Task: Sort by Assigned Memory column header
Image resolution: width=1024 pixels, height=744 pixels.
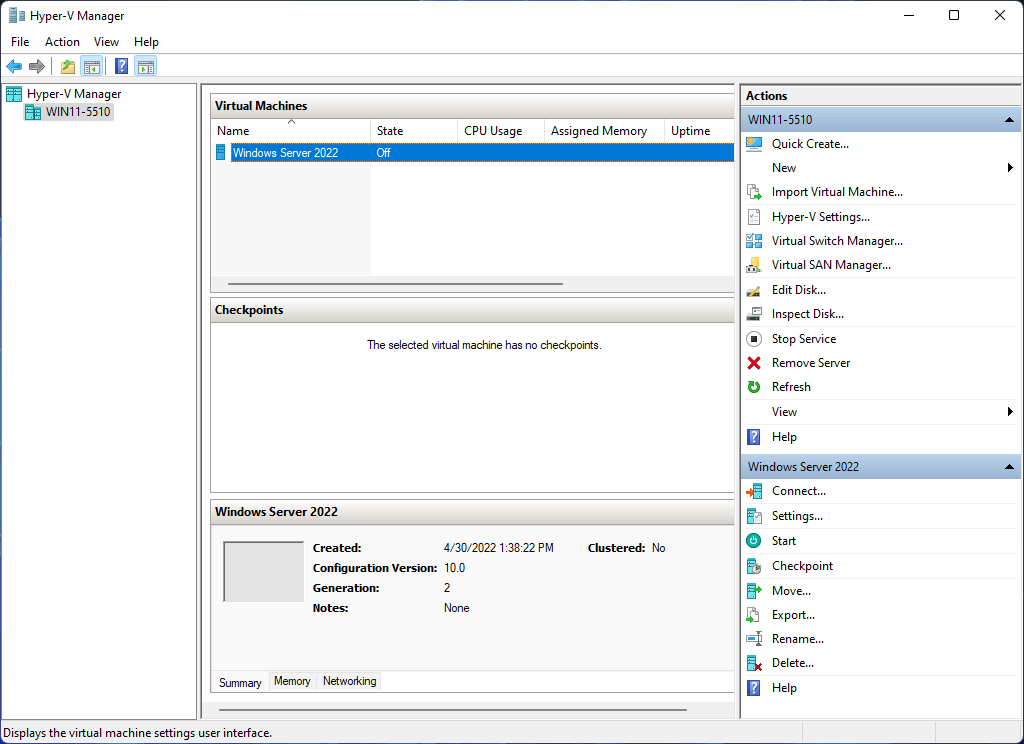Action: pyautogui.click(x=604, y=131)
